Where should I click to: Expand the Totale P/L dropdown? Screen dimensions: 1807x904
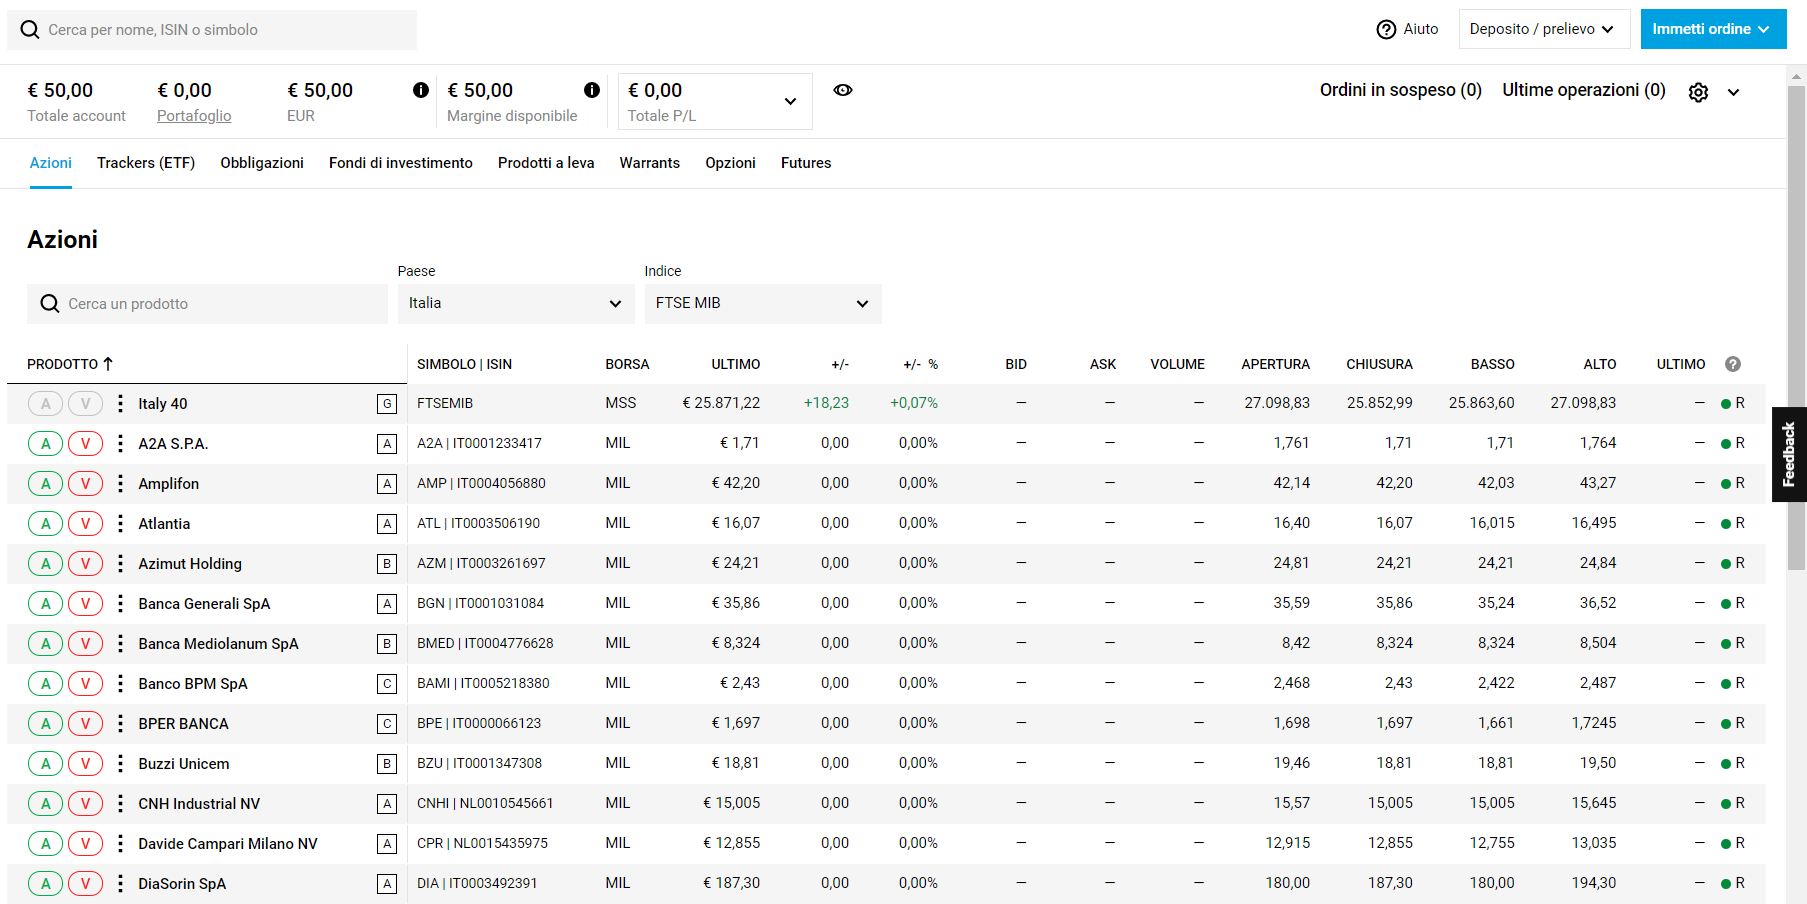point(715,101)
